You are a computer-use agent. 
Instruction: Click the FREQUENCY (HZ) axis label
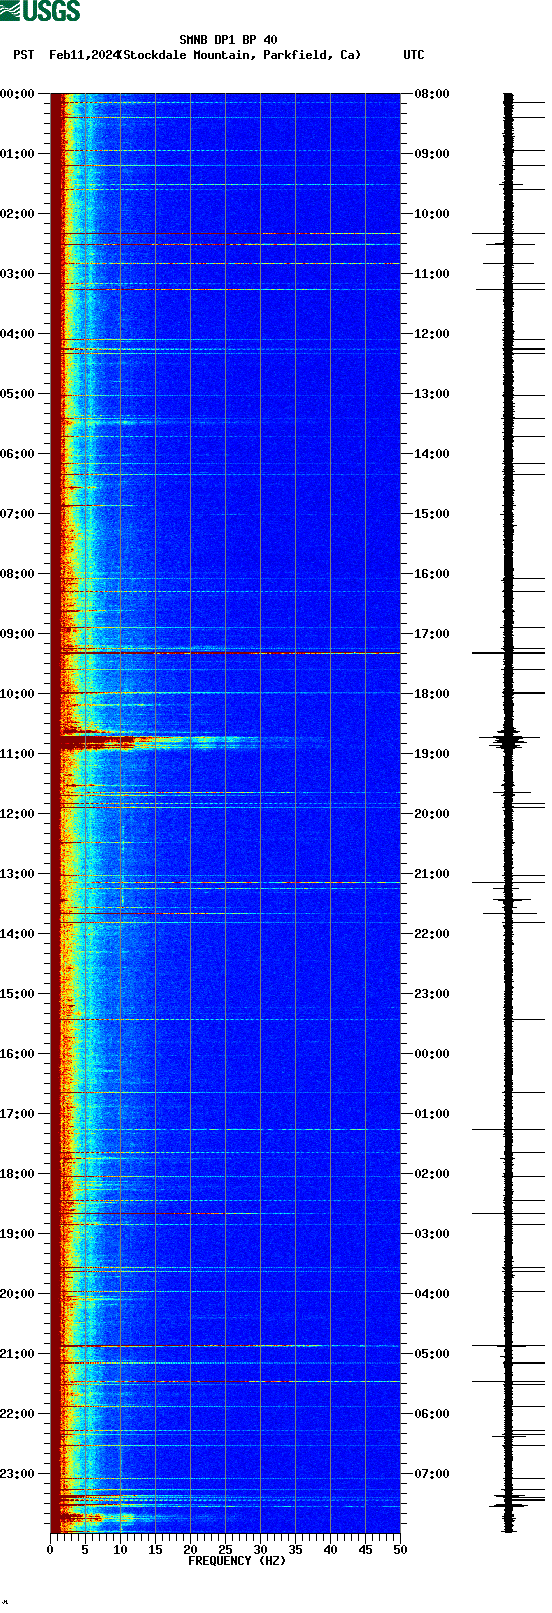(237, 1561)
